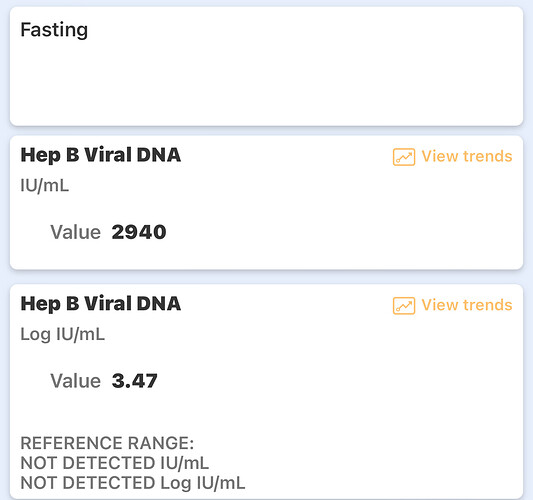Select Hep B Viral DNA title above Log IU/mL
Viewport: 533px width, 500px height.
[x=101, y=304]
